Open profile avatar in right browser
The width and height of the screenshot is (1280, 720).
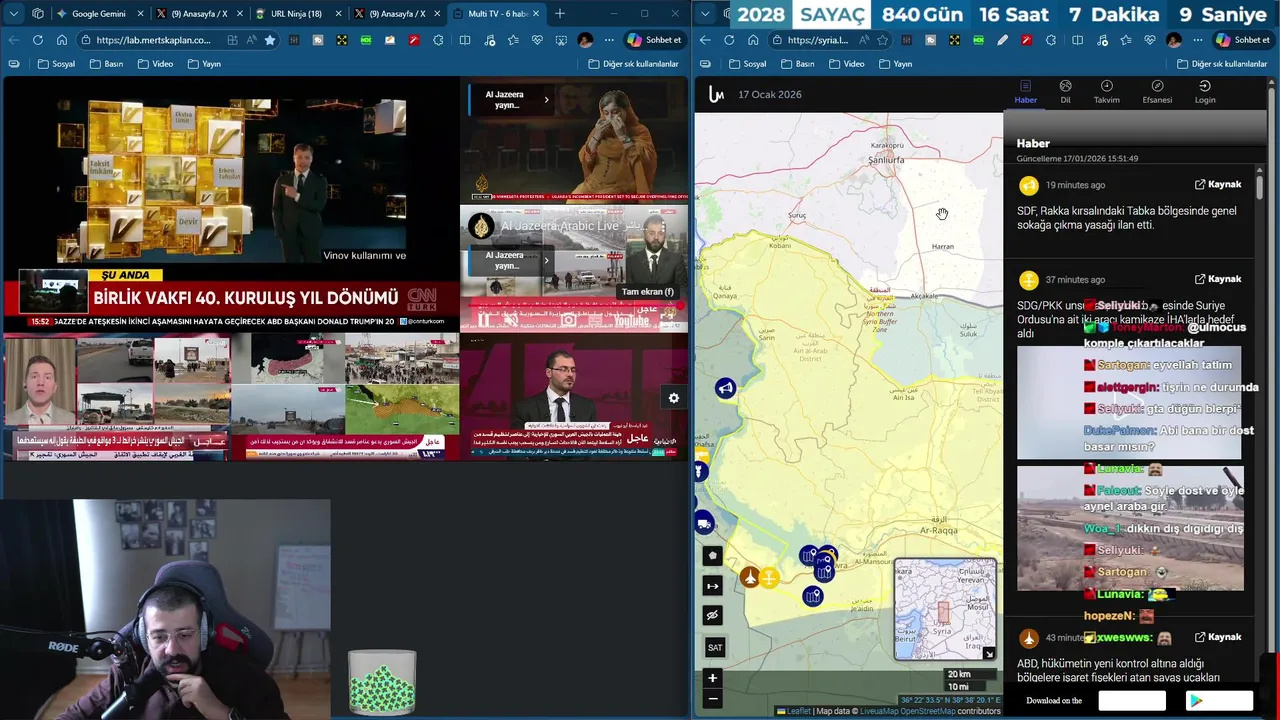click(1173, 40)
